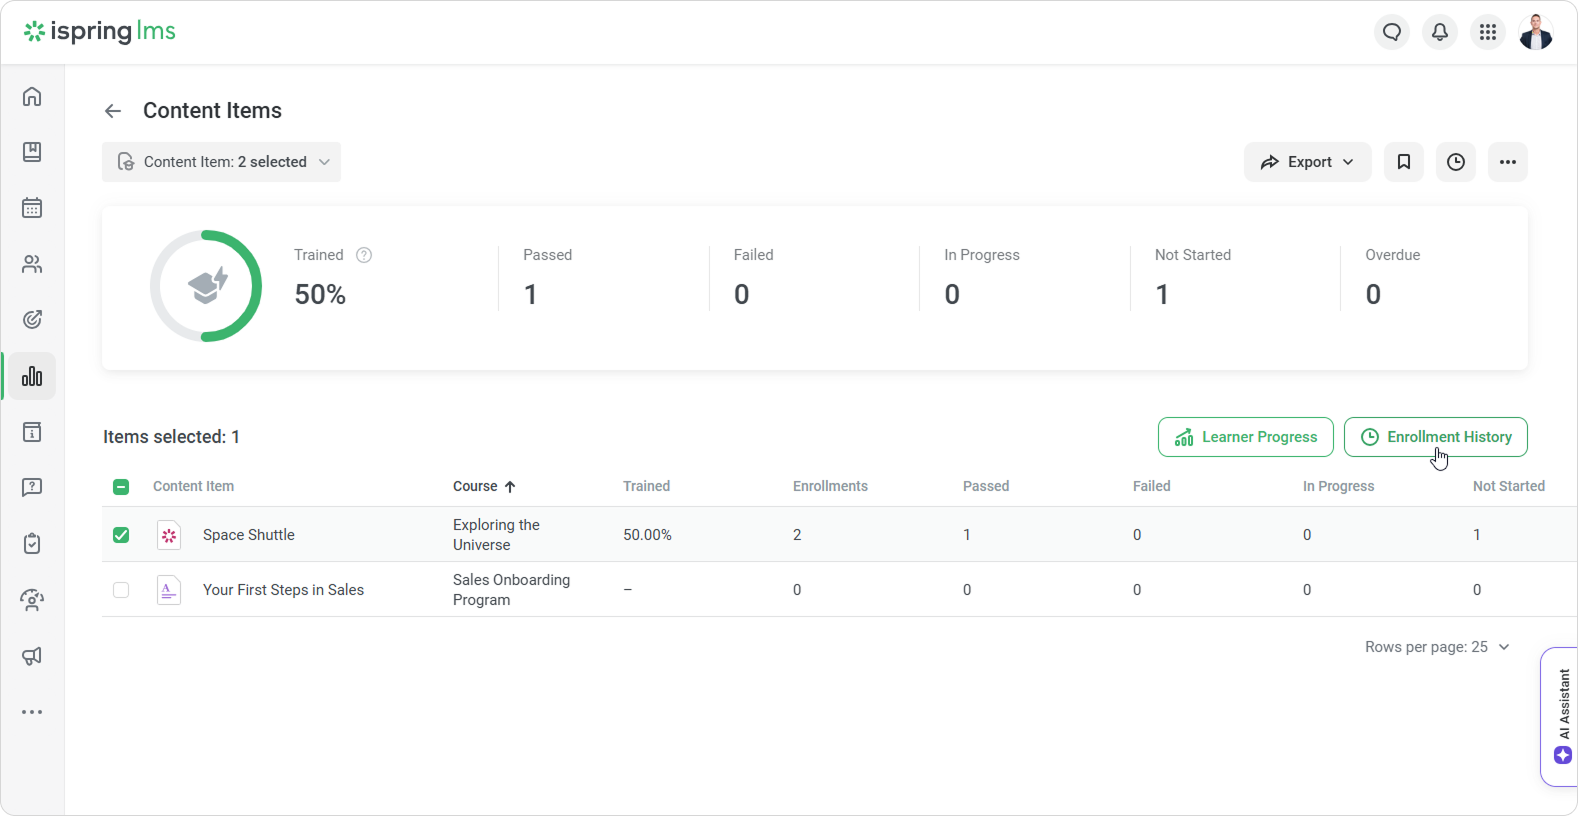This screenshot has width=1578, height=816.
Task: Open the calendar icon in the sidebar
Action: 32,208
